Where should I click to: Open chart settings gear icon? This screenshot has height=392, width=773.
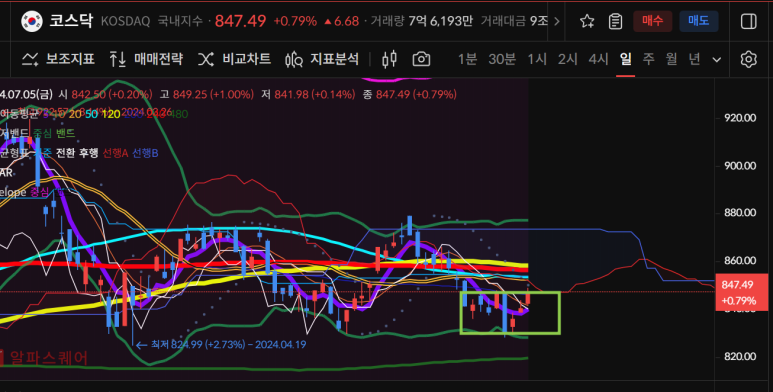click(x=748, y=59)
